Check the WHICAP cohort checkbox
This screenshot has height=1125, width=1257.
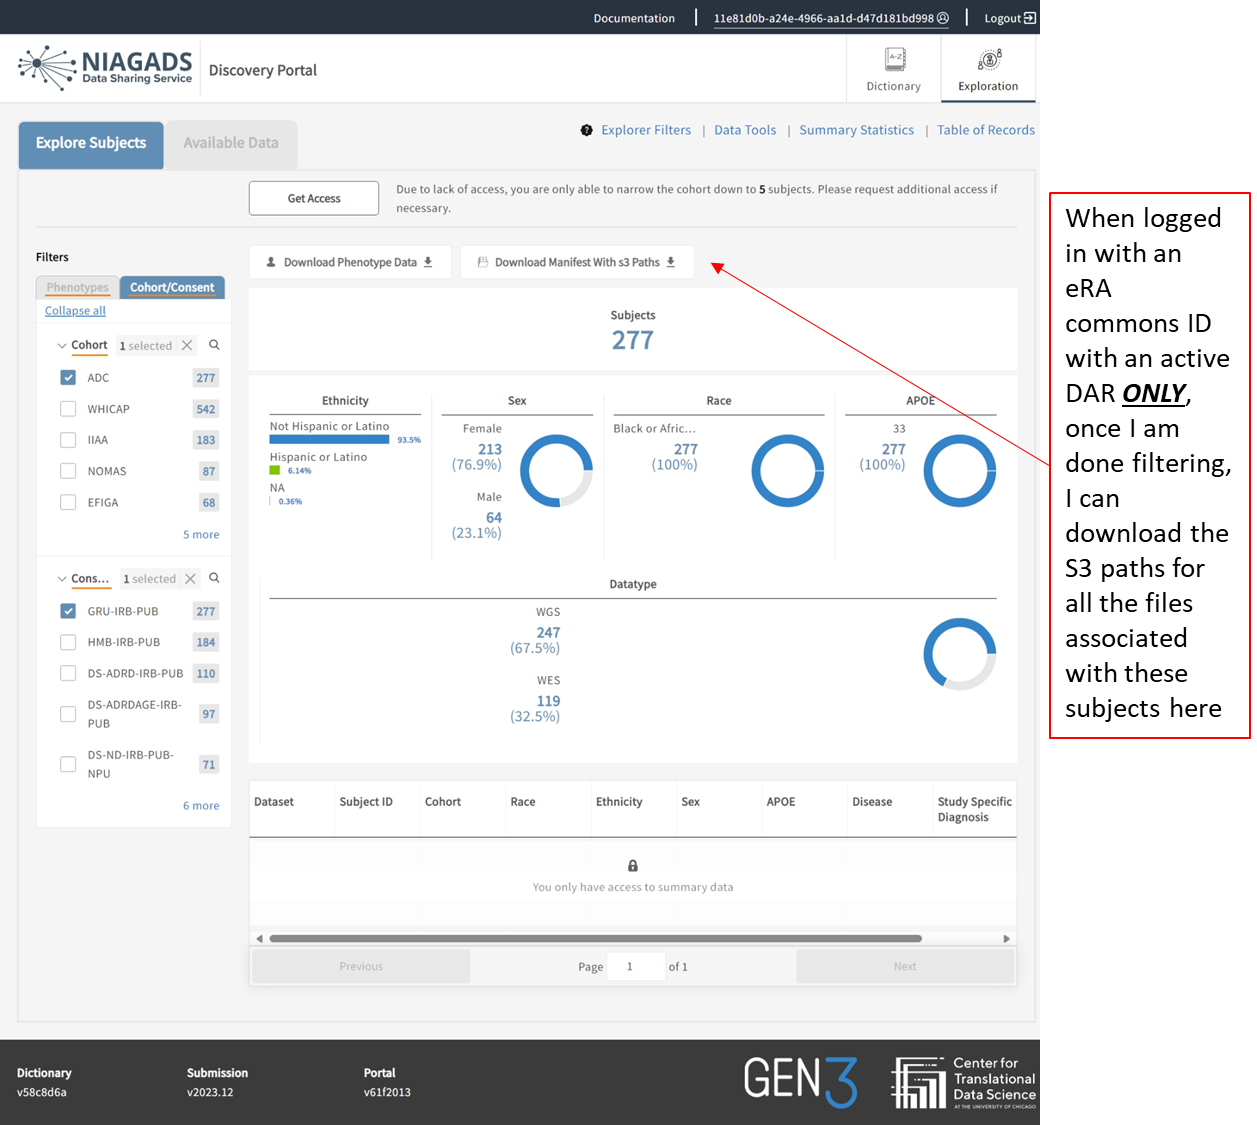68,409
